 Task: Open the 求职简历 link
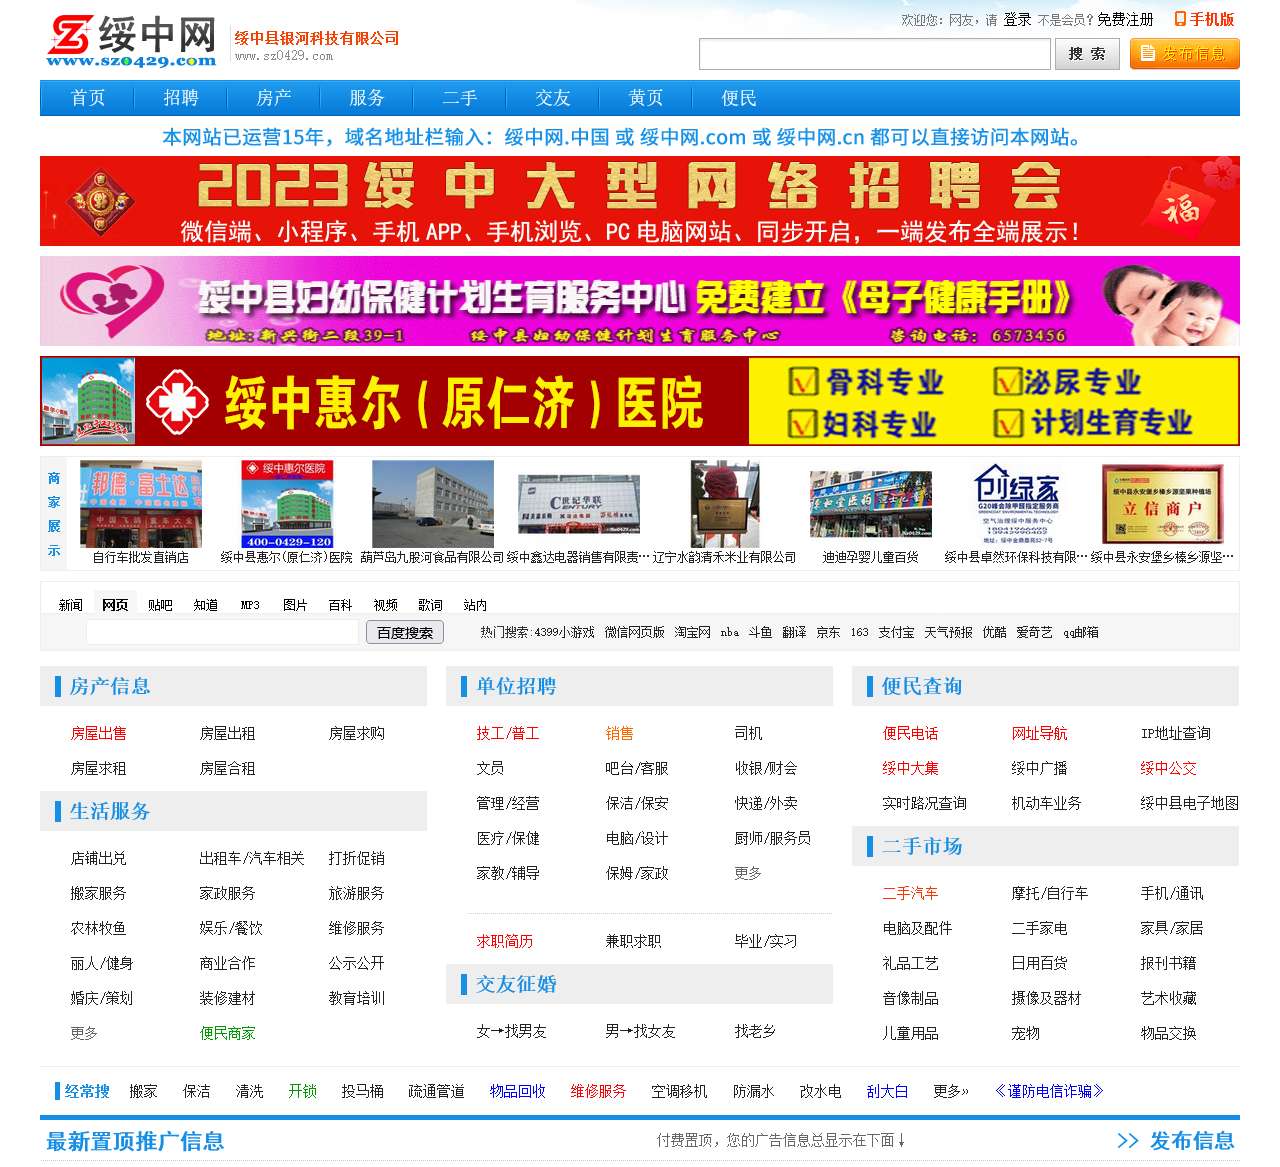[504, 941]
